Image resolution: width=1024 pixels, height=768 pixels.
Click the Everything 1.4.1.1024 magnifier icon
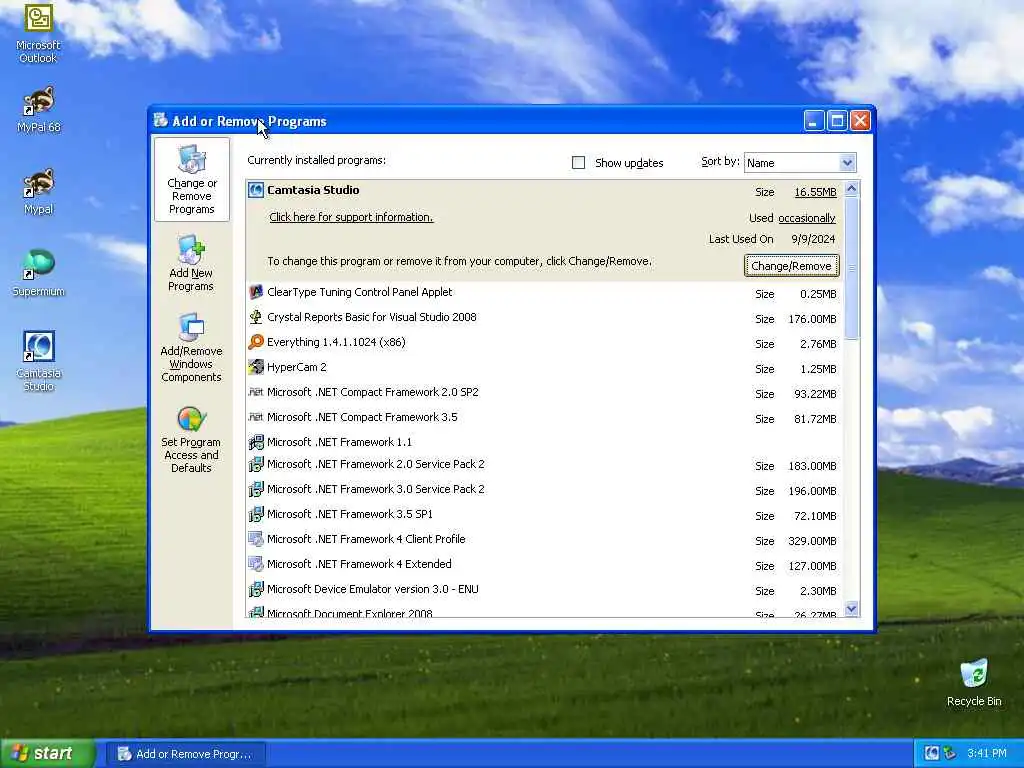click(x=256, y=342)
